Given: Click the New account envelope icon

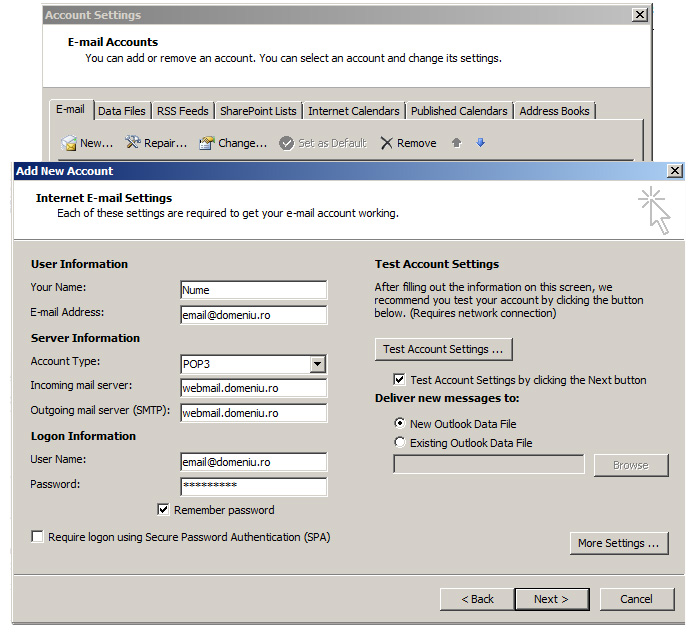Looking at the screenshot, I should pyautogui.click(x=68, y=143).
